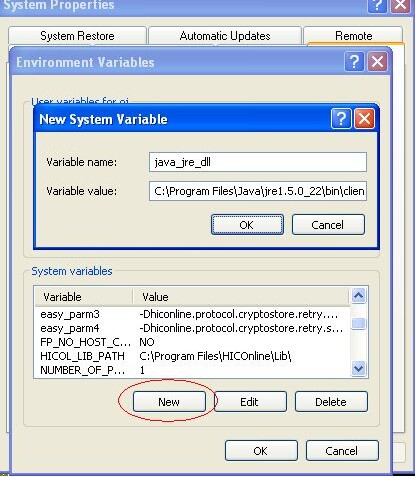Viewport: 416px width, 478px height.
Task: Click the Delete system variable button
Action: (x=331, y=402)
